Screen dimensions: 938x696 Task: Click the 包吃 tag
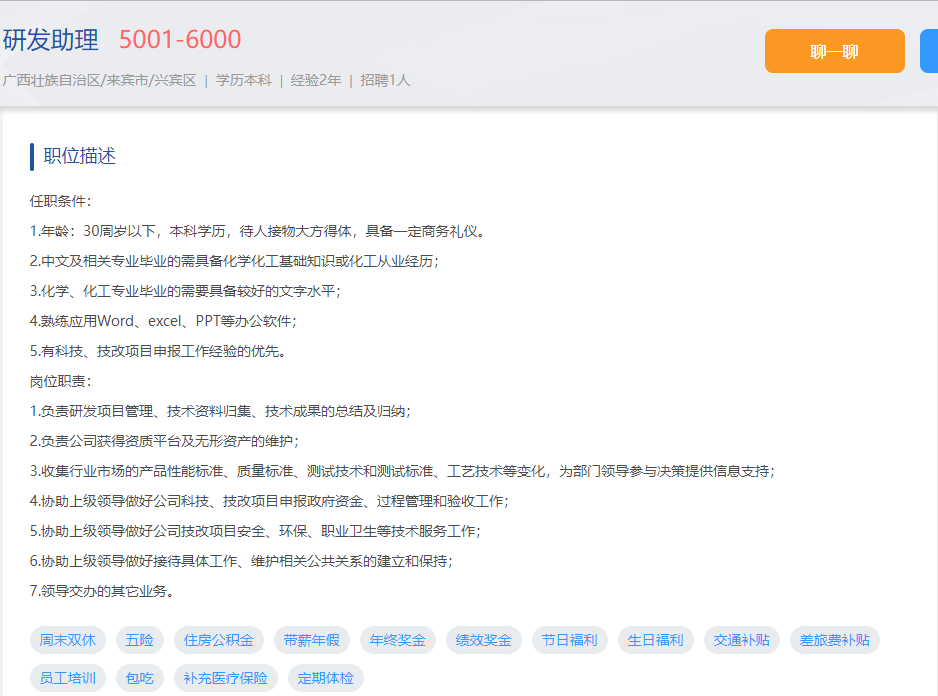coord(139,678)
